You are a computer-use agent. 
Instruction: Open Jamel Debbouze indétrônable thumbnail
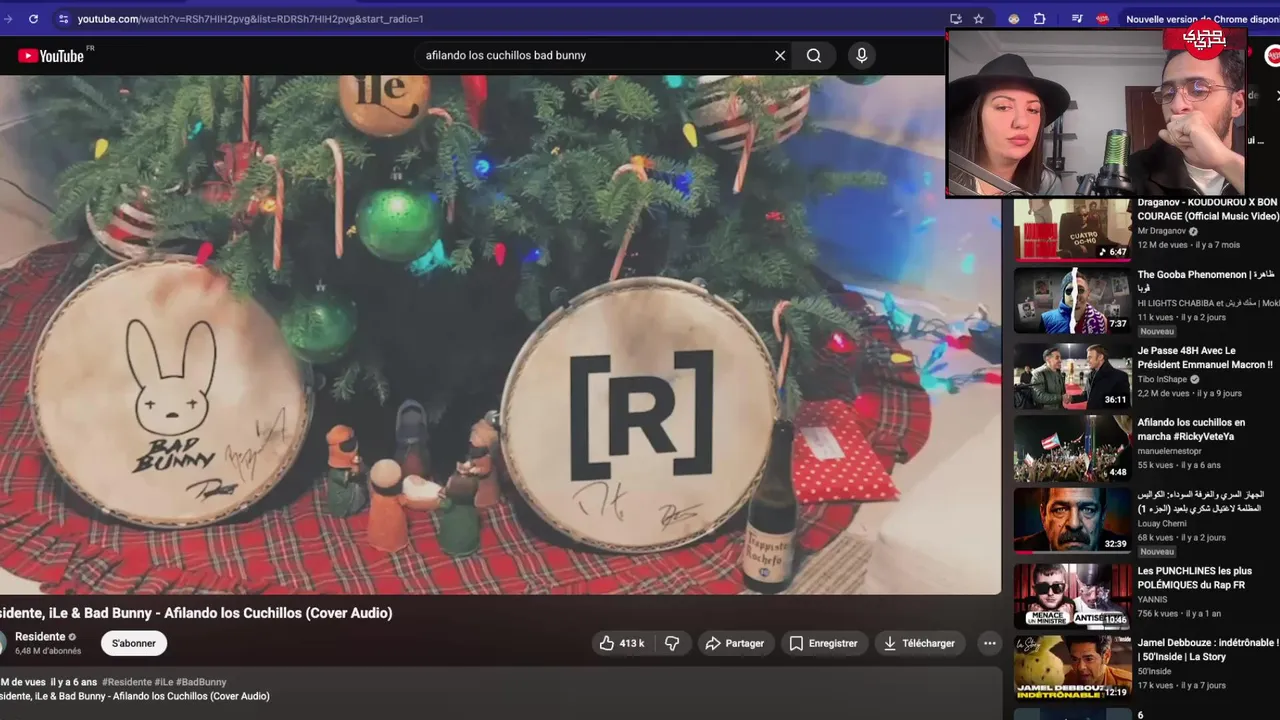pyautogui.click(x=1072, y=667)
